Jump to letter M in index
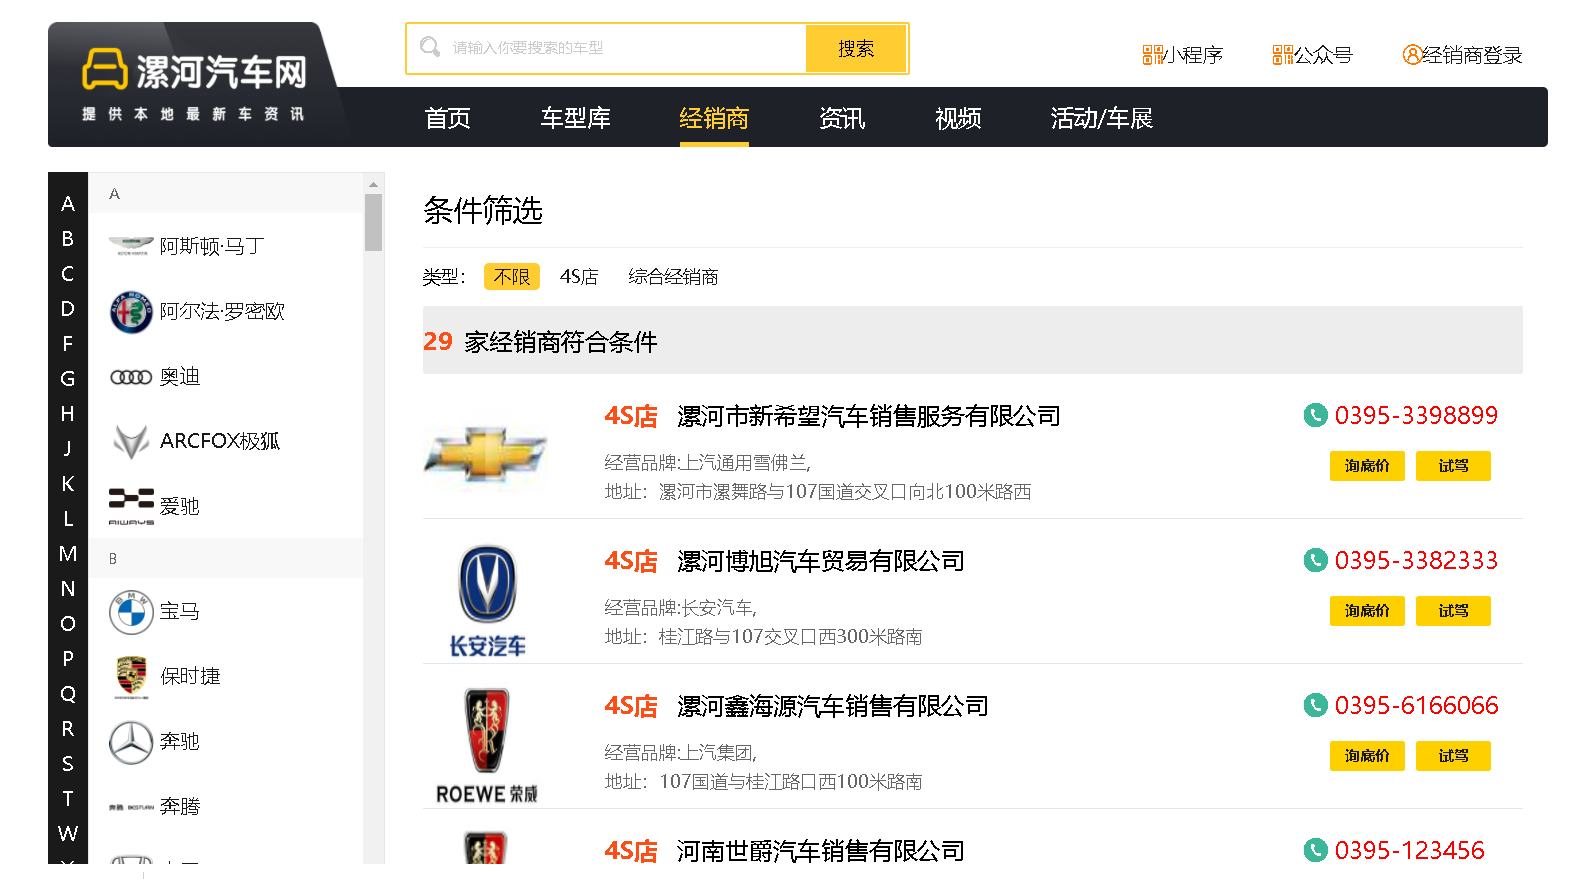This screenshot has height=879, width=1585. (68, 554)
